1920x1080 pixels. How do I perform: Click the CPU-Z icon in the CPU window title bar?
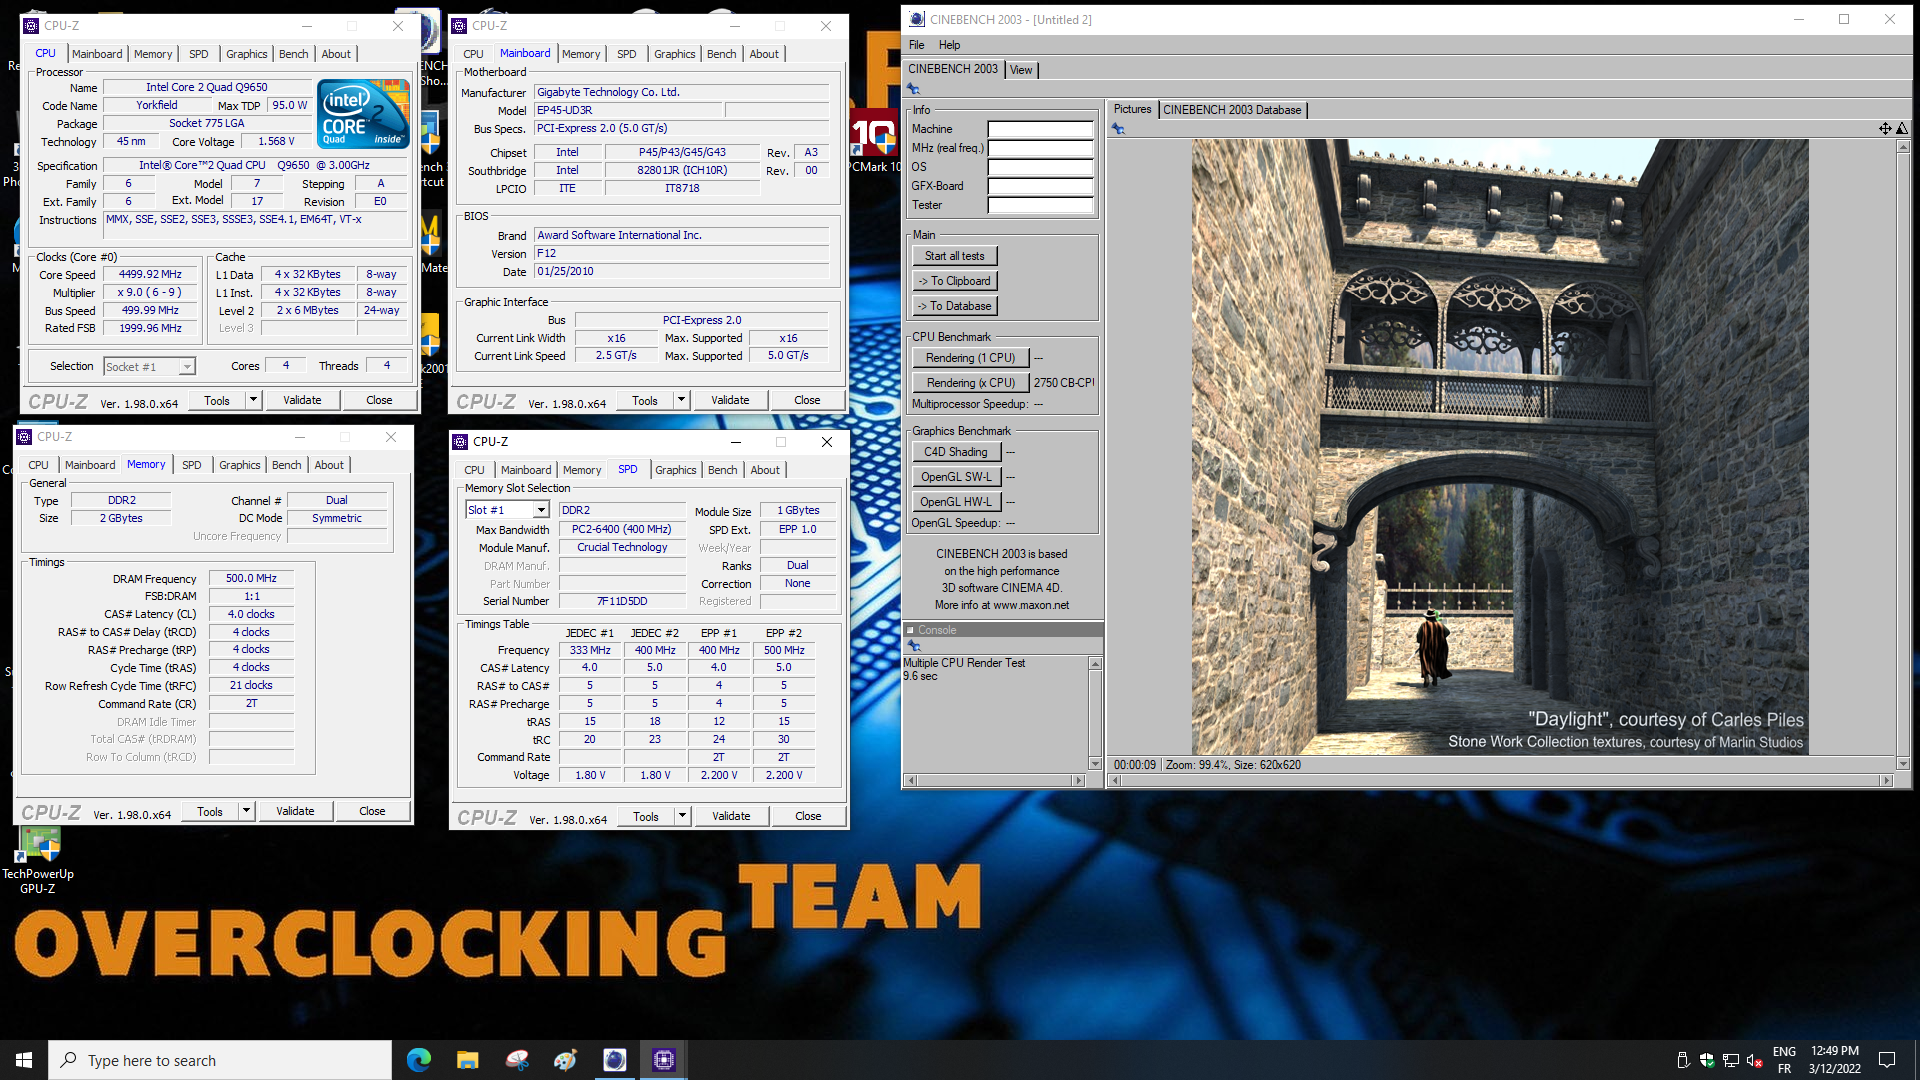click(31, 26)
